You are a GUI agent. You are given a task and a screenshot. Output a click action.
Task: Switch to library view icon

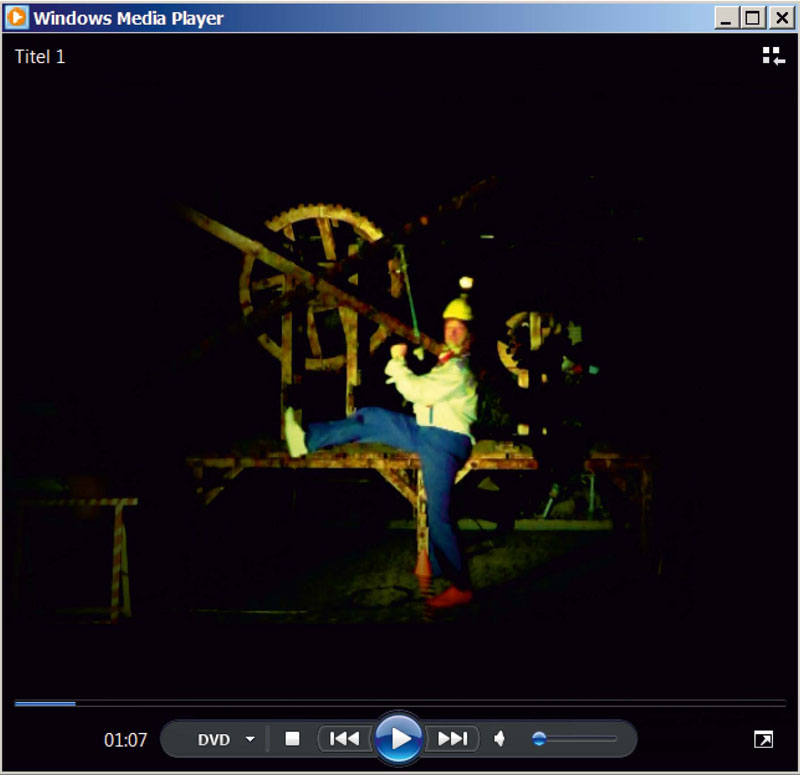point(773,56)
